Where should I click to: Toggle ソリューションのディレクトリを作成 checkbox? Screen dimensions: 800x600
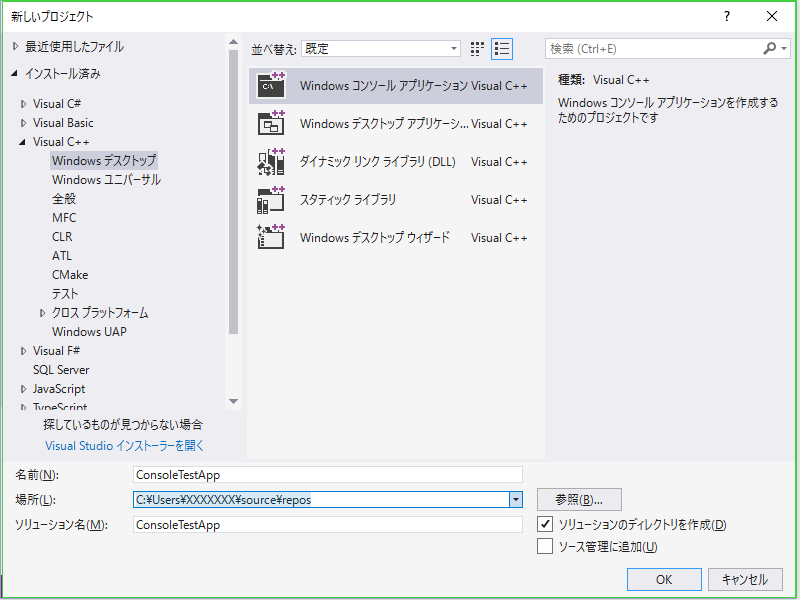545,524
